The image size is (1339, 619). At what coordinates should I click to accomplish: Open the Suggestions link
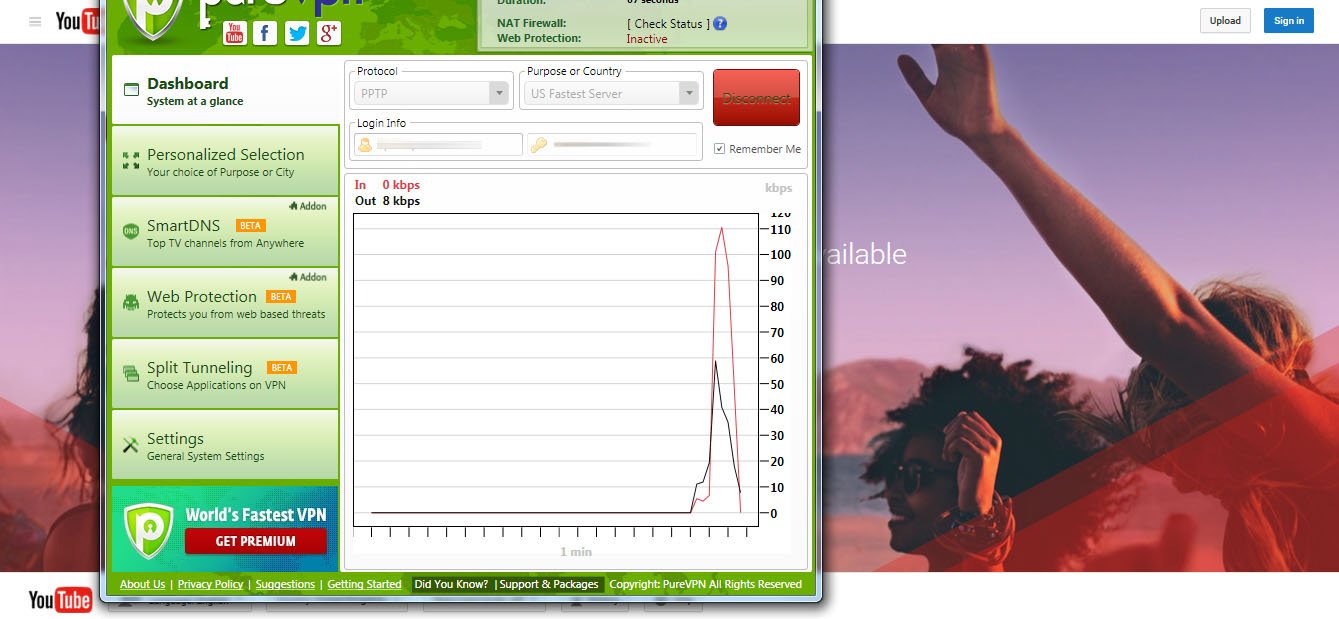(x=285, y=584)
